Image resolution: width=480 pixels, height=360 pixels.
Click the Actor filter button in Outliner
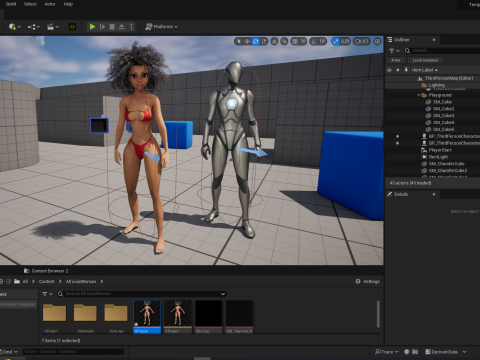pos(396,60)
